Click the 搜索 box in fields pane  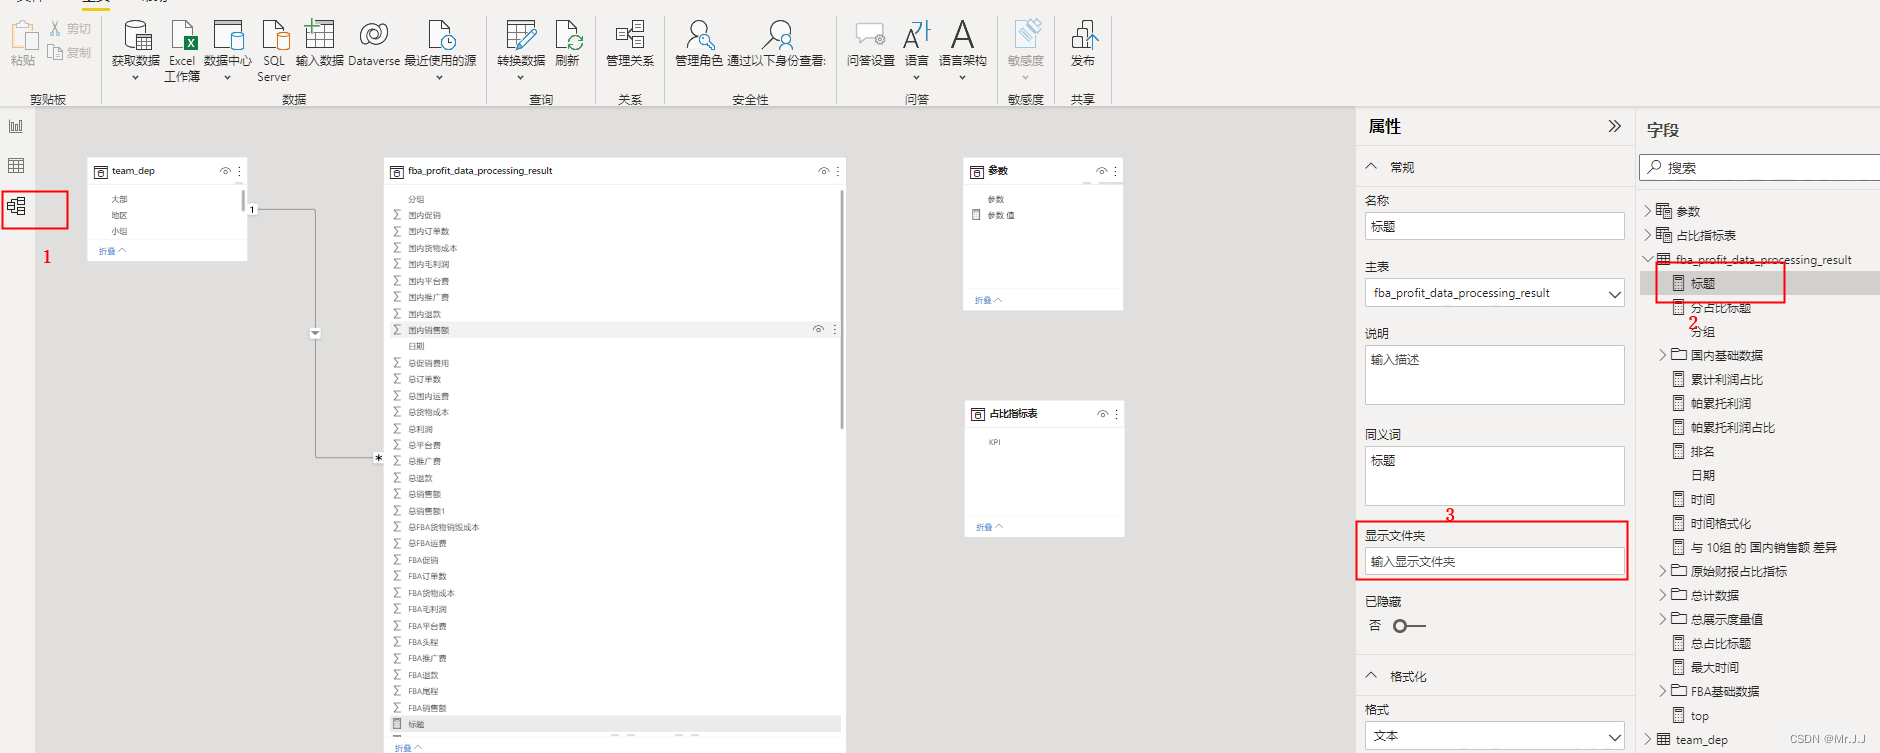[x=1760, y=167]
